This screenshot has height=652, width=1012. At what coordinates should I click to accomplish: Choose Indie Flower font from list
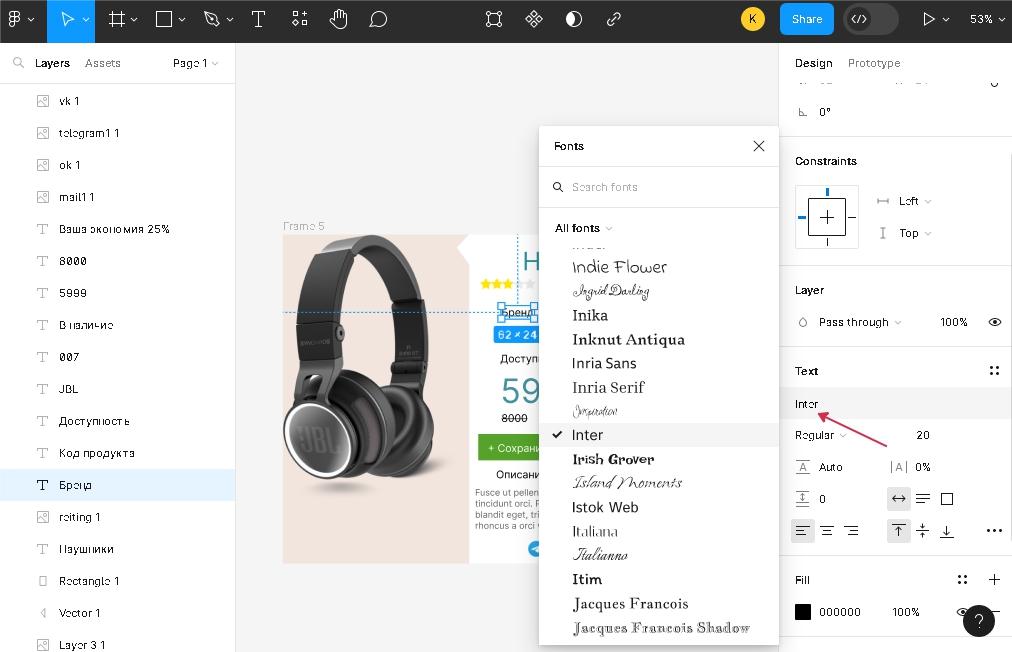point(619,267)
